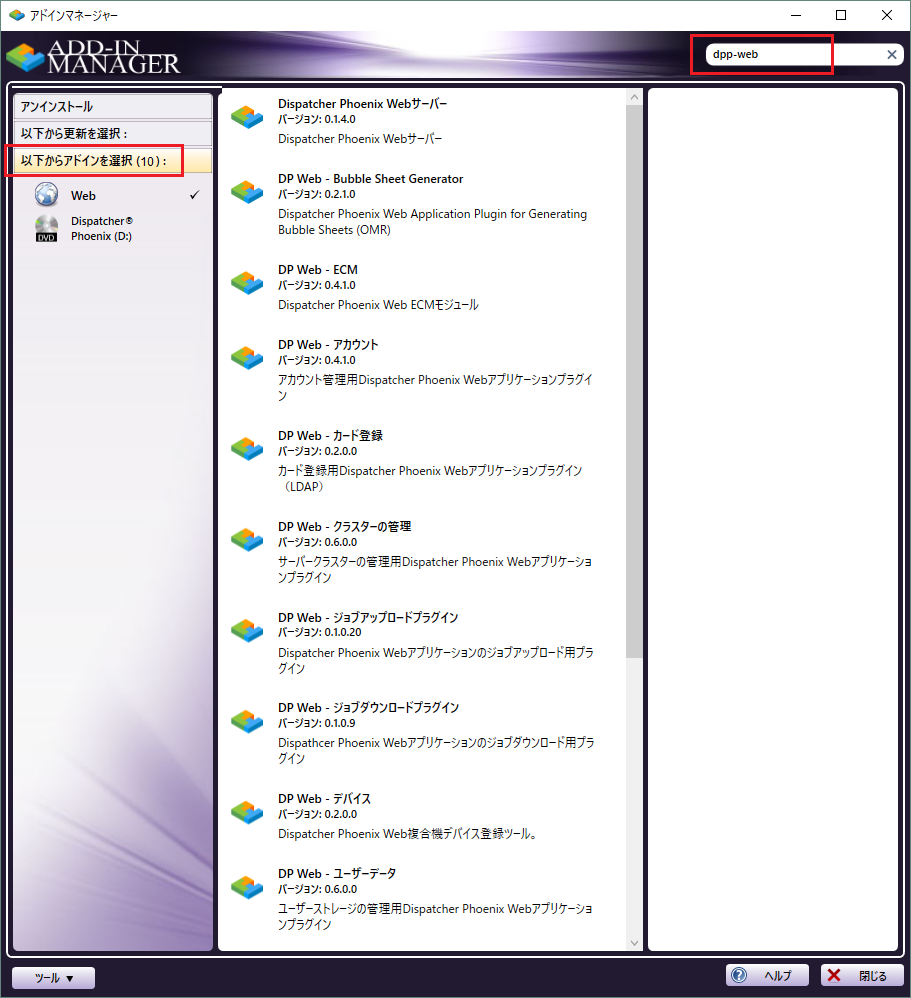The width and height of the screenshot is (911, 998).
Task: Click the バージョン: 0.1.4.0 version text
Action: [316, 120]
